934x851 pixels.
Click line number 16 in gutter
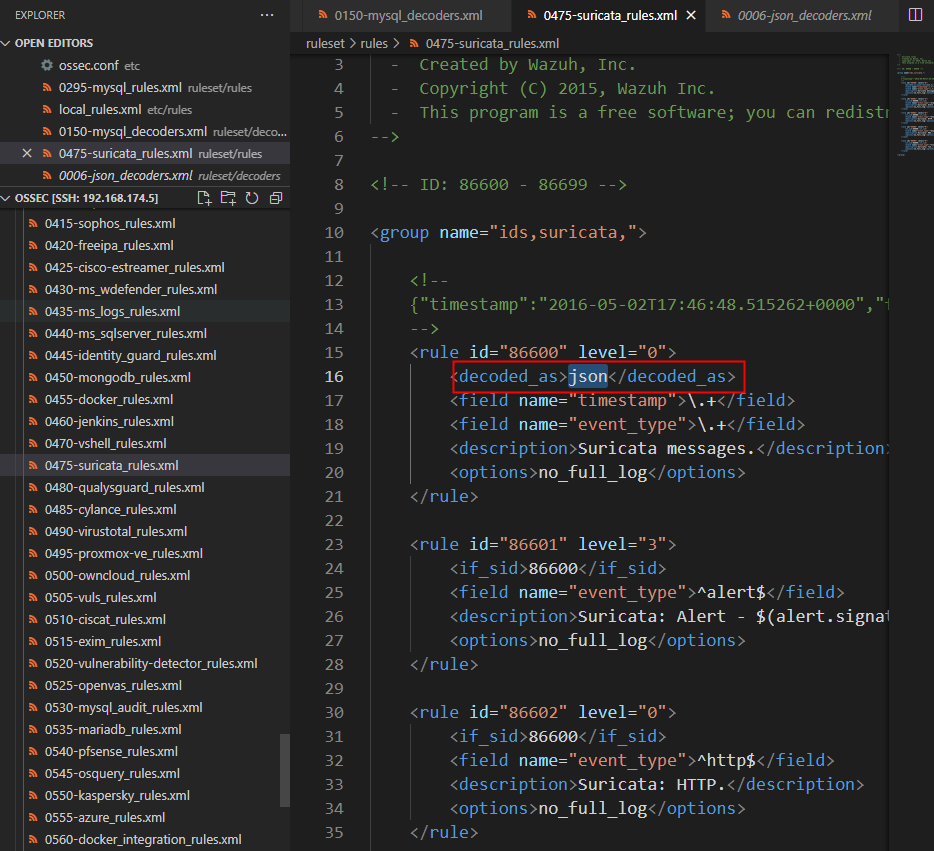tap(334, 377)
